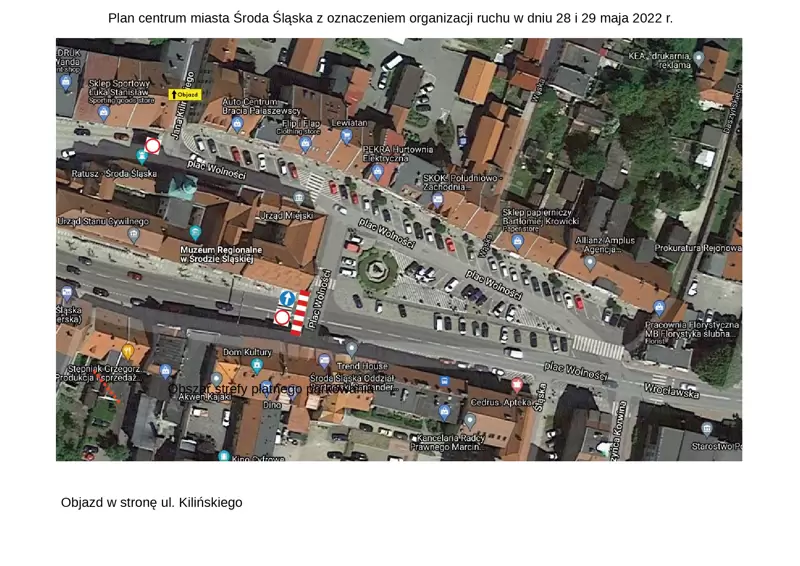Screen dimensions: 800x566
Task: Click the blue mandatory direction arrow sign
Action: pyautogui.click(x=287, y=298)
